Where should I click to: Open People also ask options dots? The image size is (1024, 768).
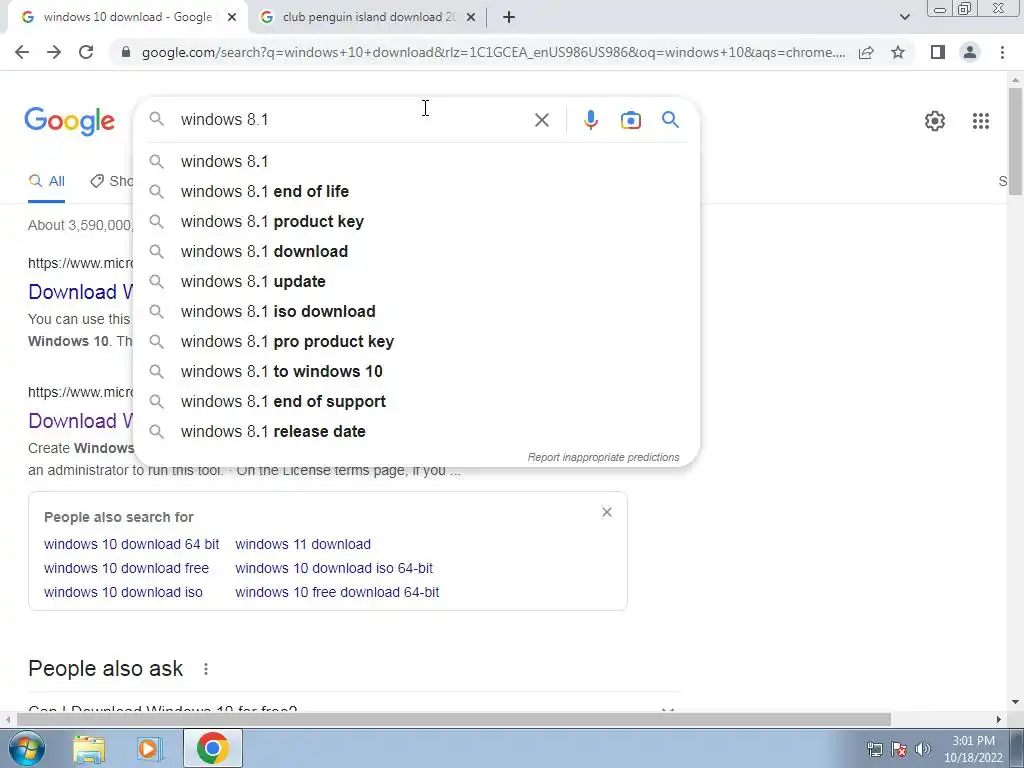206,669
